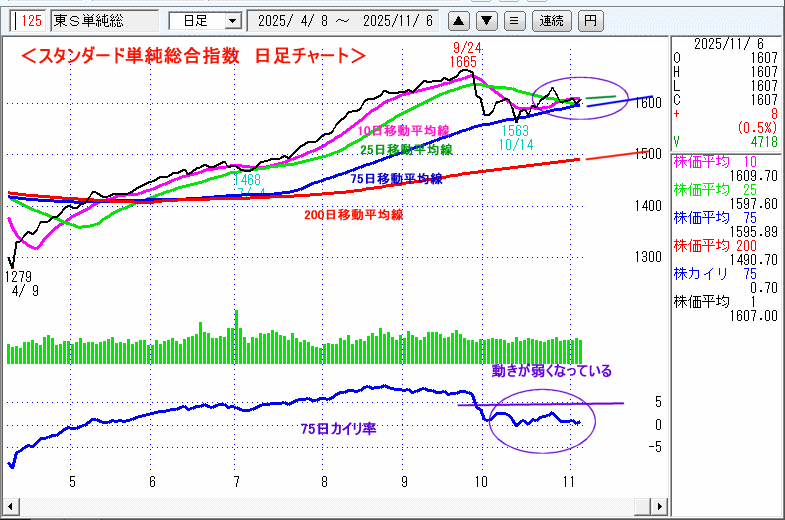Image resolution: width=785 pixels, height=520 pixels.
Task: Click the volume value 4718 in data panel
Action: click(762, 143)
